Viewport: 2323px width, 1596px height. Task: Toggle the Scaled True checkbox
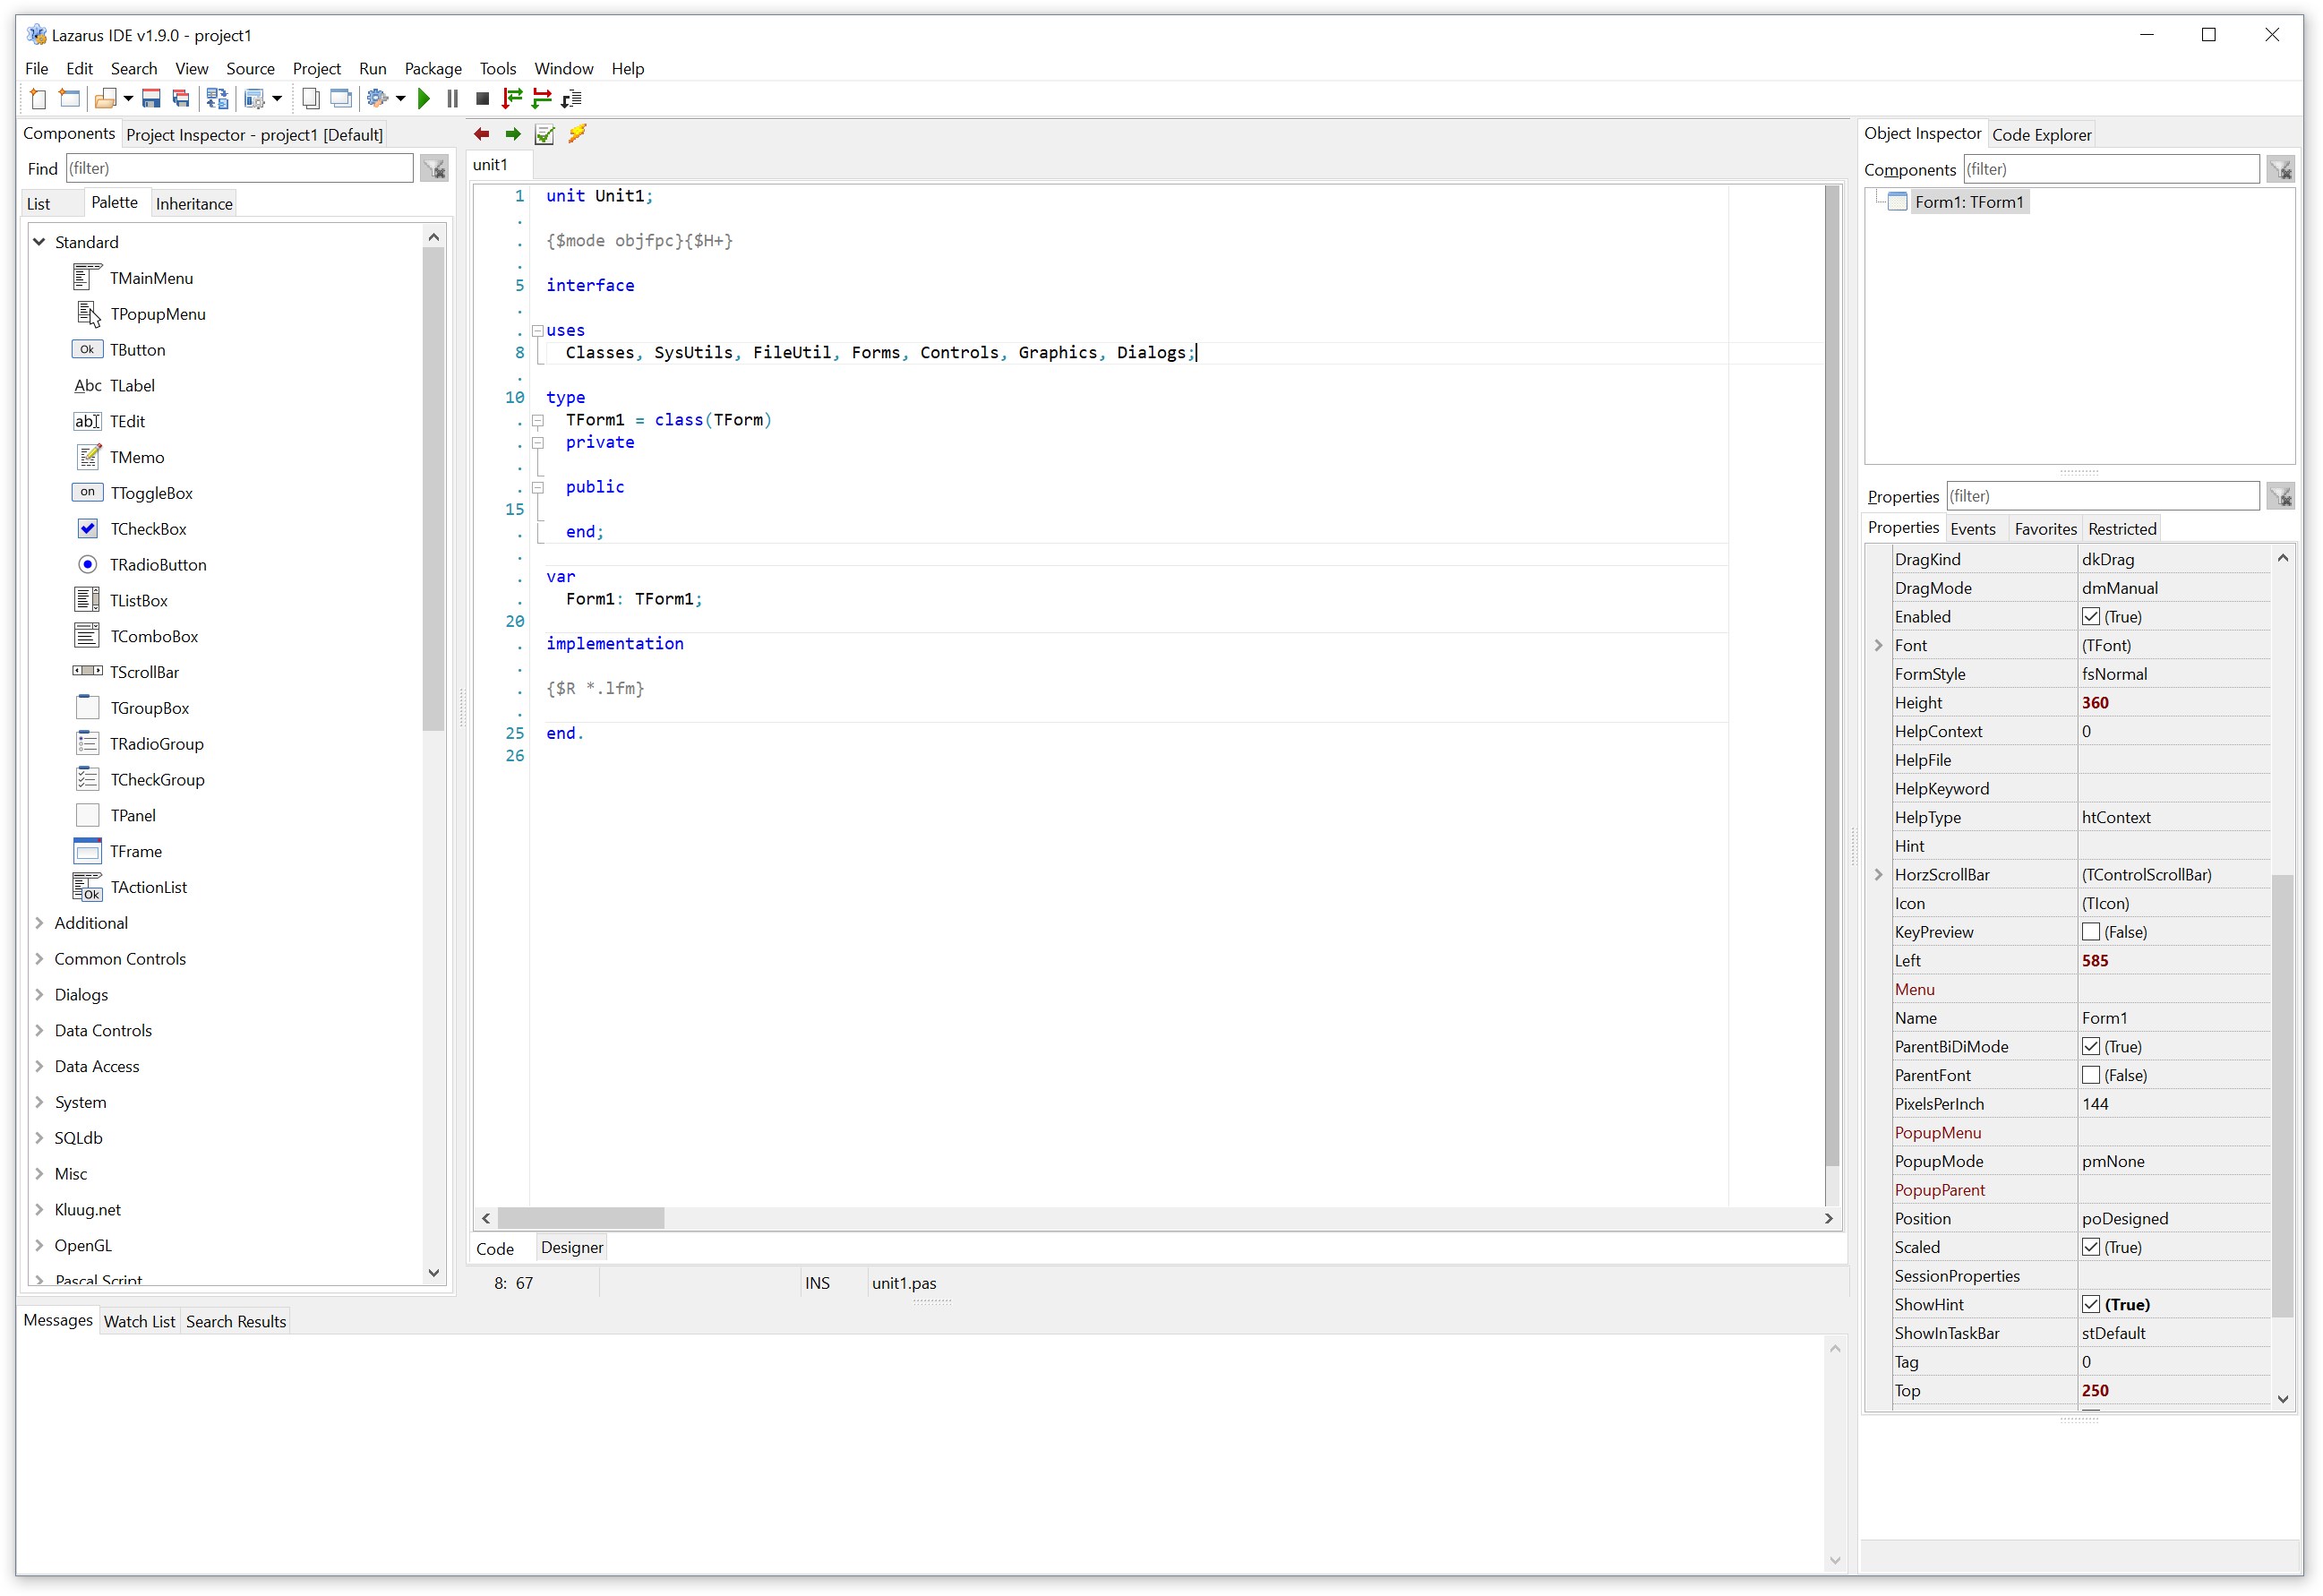pos(2090,1247)
